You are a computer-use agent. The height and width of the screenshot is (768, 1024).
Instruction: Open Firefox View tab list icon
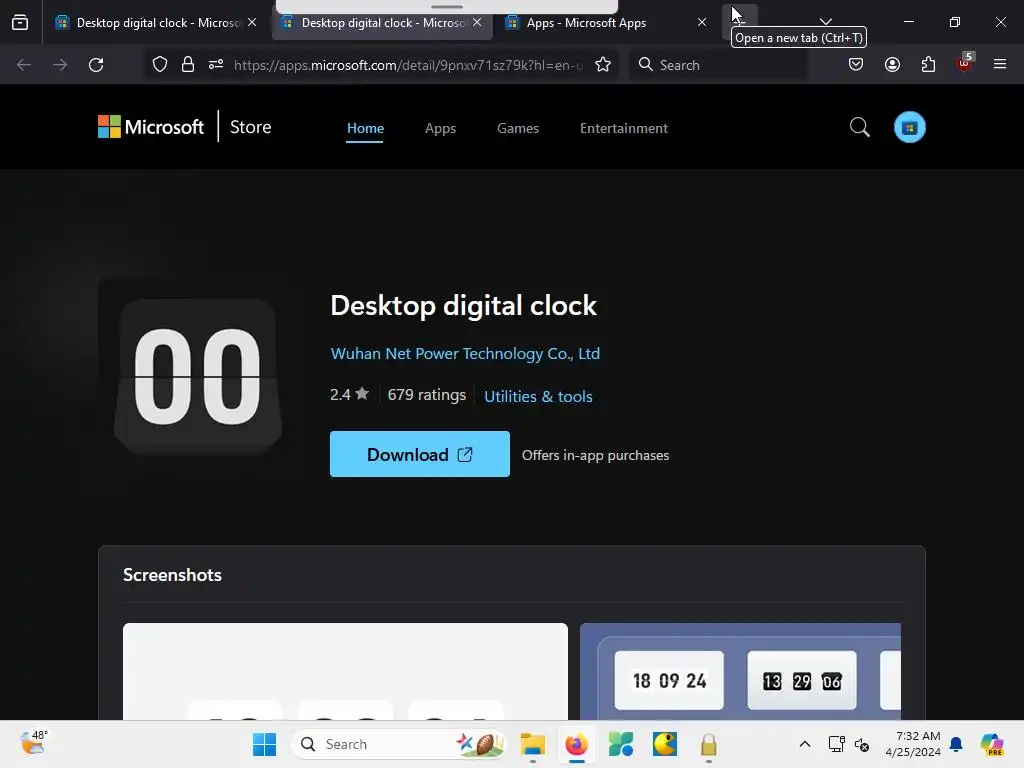tap(20, 22)
